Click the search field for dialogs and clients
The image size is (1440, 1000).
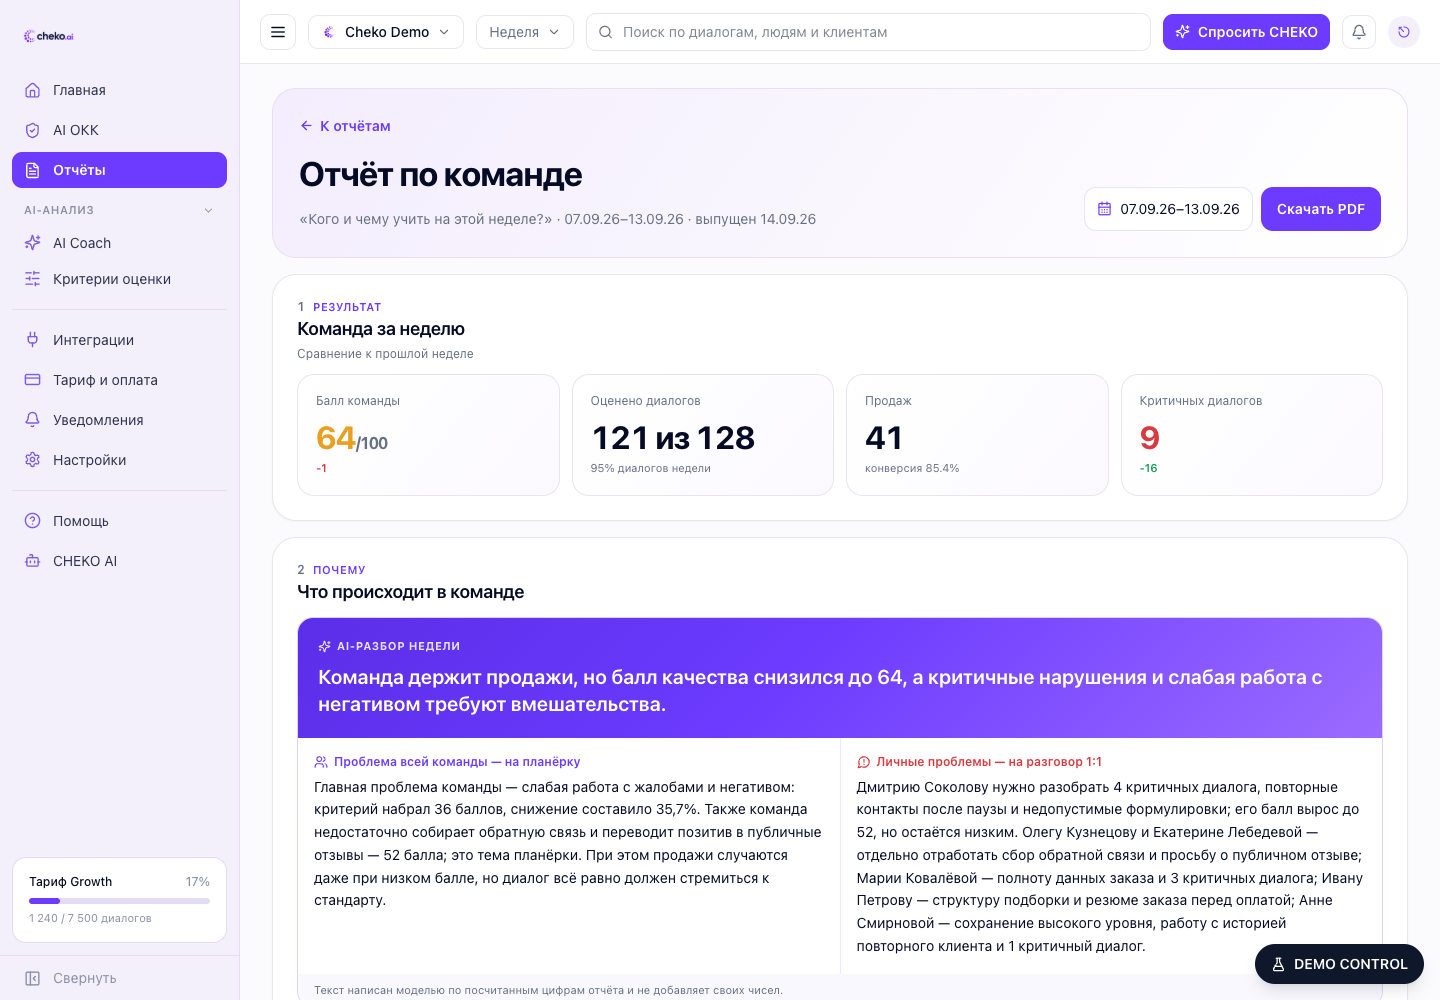[x=868, y=32]
